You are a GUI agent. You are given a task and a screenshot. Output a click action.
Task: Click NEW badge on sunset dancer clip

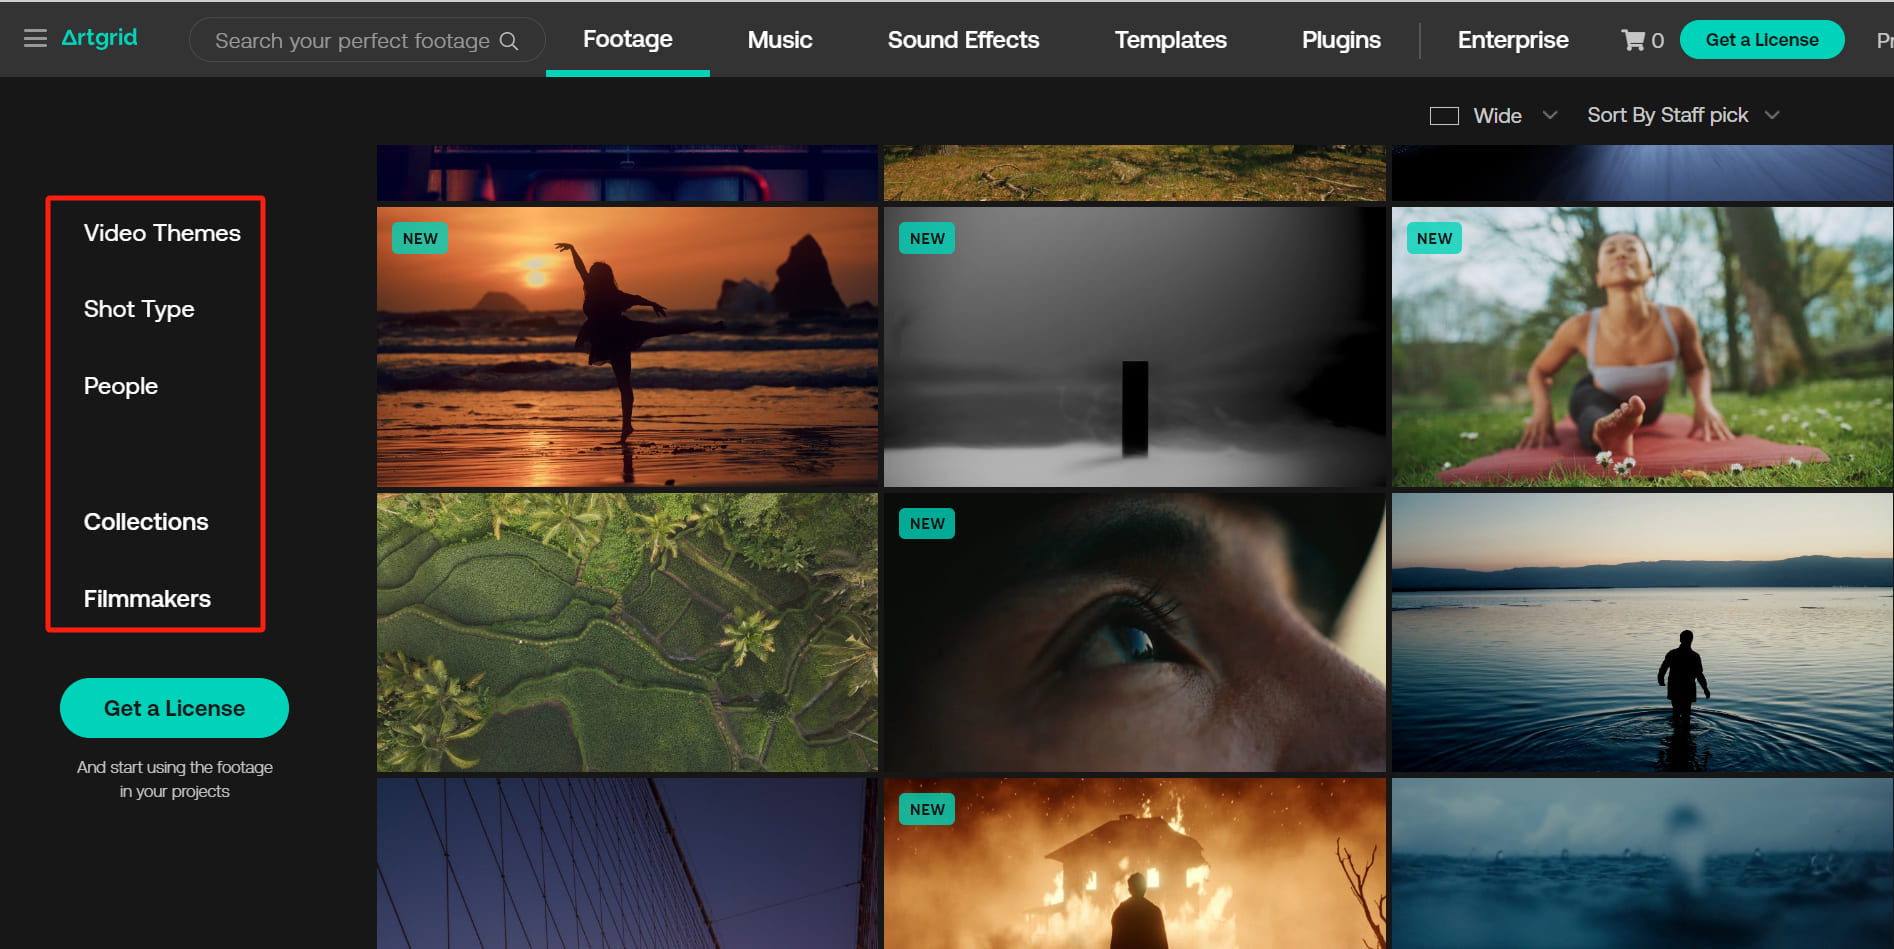420,238
